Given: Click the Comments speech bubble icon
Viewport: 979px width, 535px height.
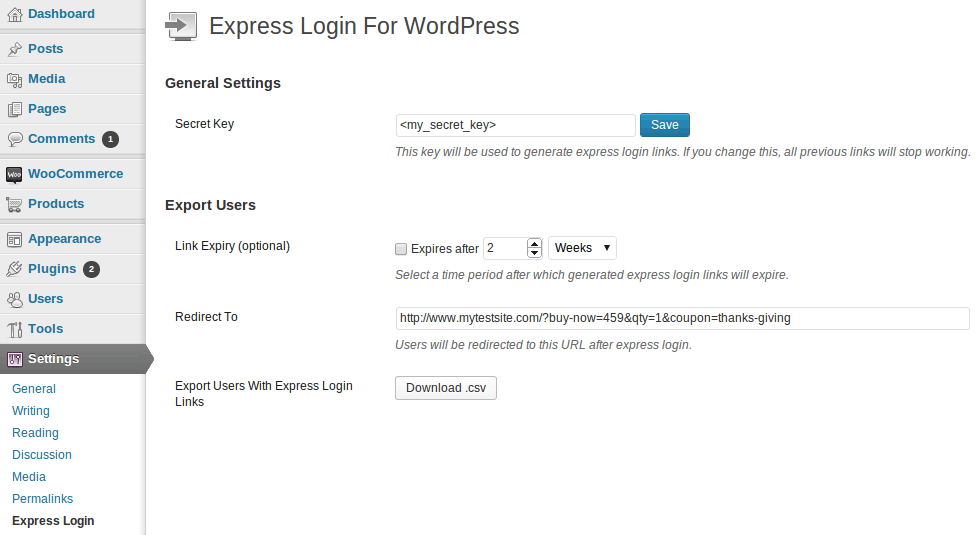Looking at the screenshot, I should [x=14, y=139].
